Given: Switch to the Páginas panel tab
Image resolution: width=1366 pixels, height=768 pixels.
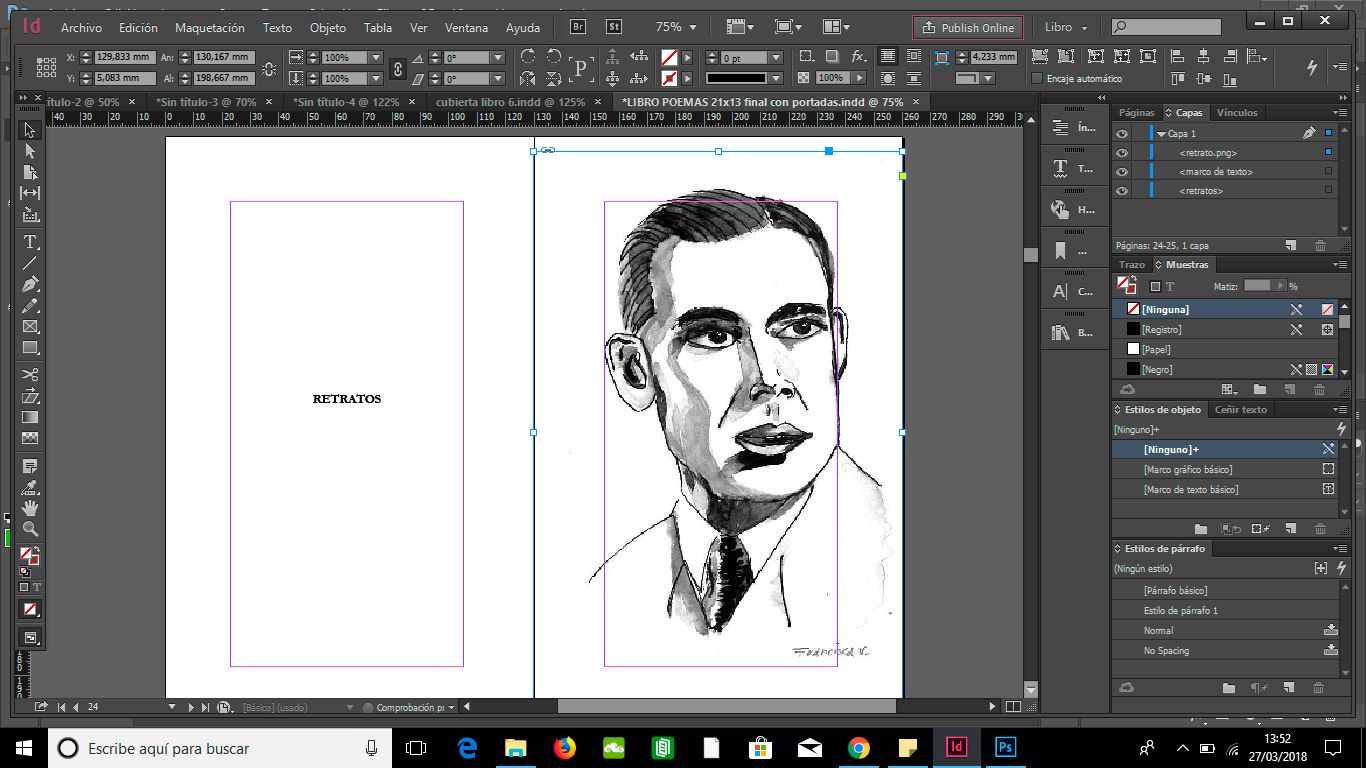Looking at the screenshot, I should click(1136, 113).
